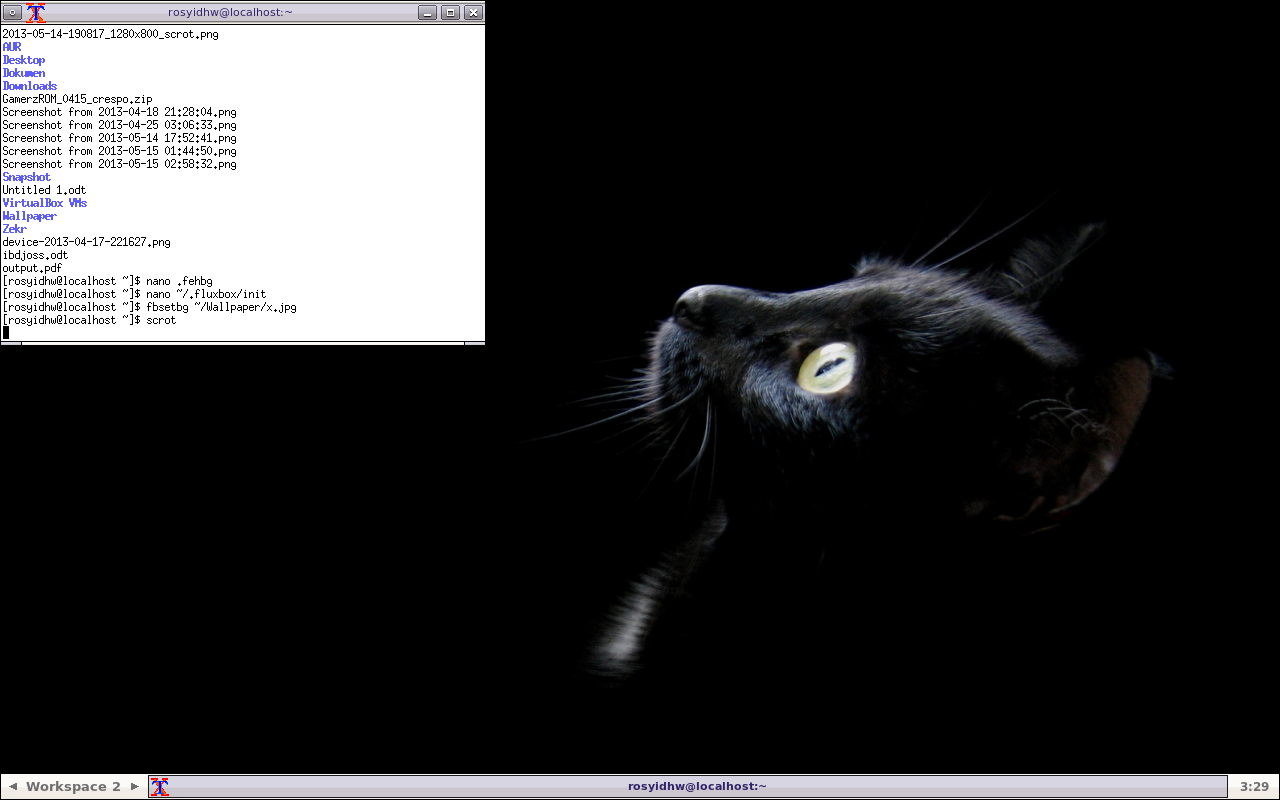1280x800 pixels.
Task: Click the AUR directory name
Action: pos(11,46)
